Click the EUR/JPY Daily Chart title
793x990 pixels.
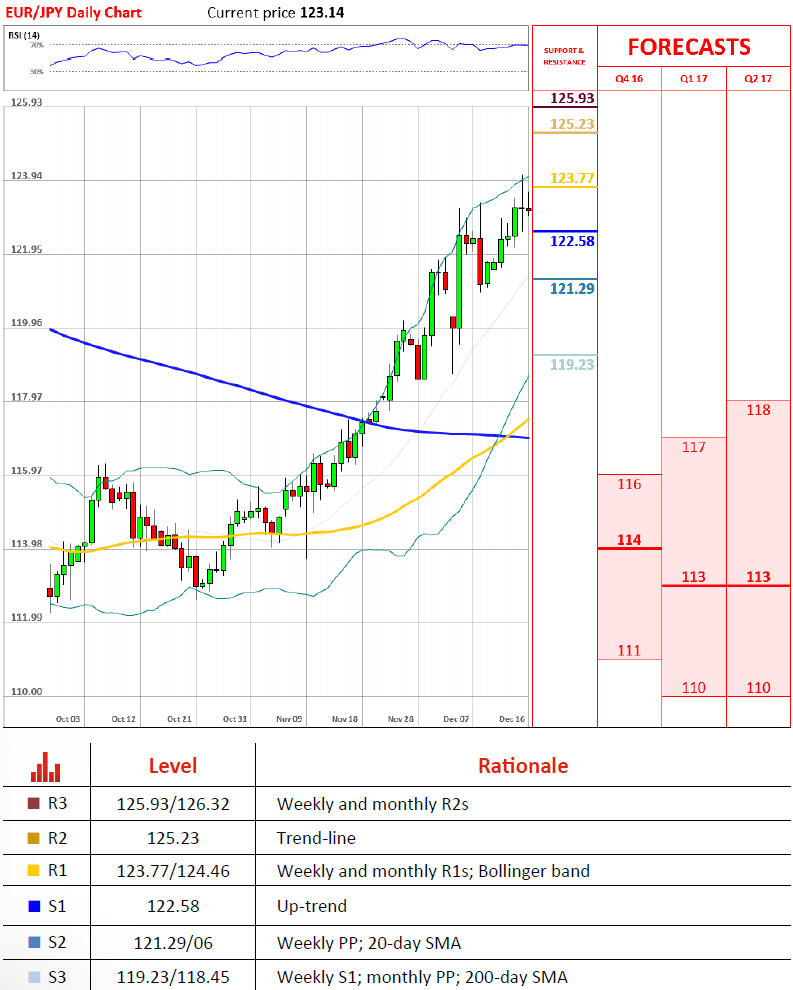pyautogui.click(x=73, y=12)
